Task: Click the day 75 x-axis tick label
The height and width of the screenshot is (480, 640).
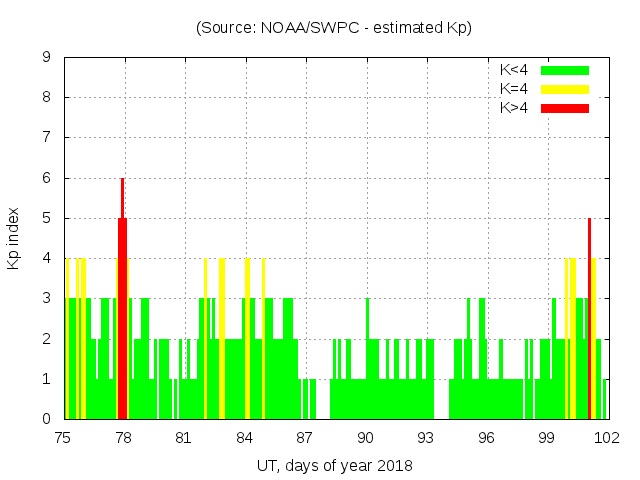Action: (x=63, y=438)
